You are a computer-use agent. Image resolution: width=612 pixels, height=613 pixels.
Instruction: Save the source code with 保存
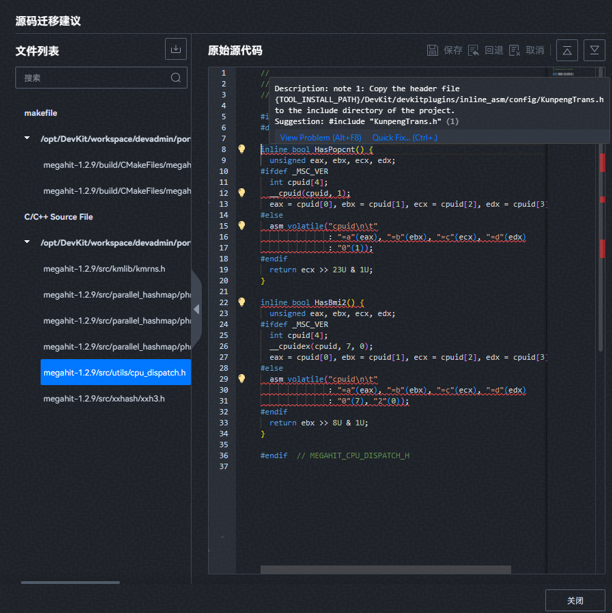click(x=444, y=50)
